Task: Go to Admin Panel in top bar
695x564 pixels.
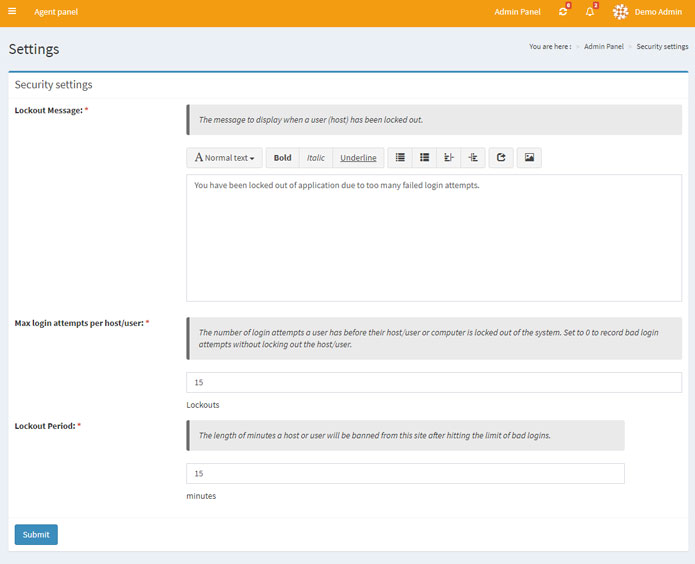Action: [517, 12]
